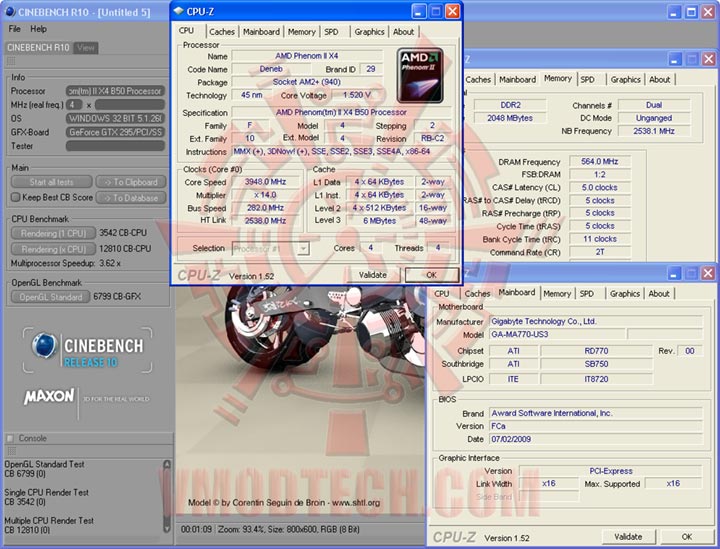Select About tab in memory CPU-Z window

pyautogui.click(x=659, y=79)
